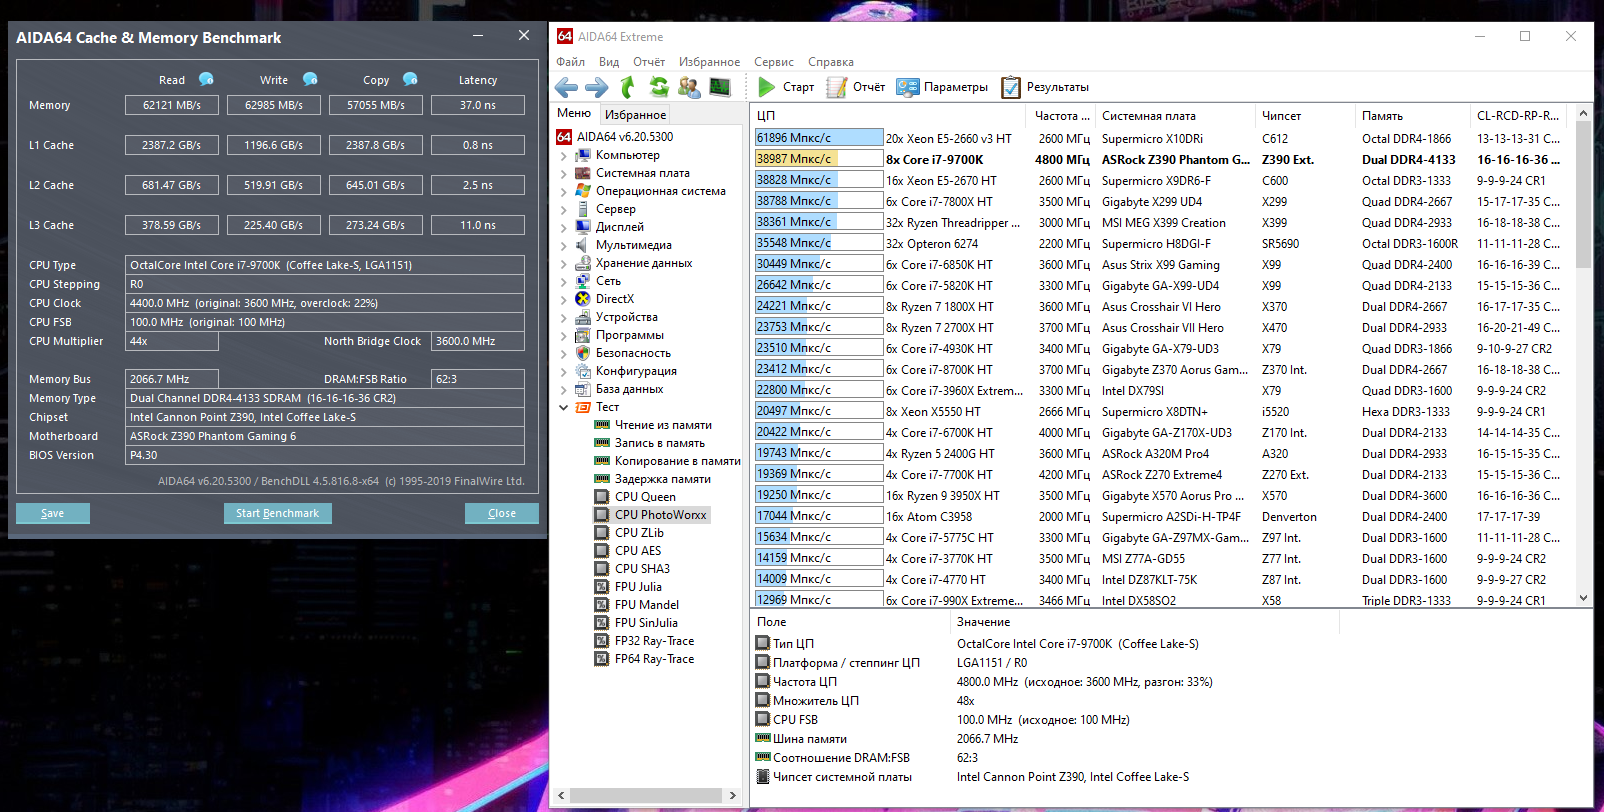Open the users icon in the AIDA64 toolbar
The height and width of the screenshot is (812, 1604).
(689, 87)
